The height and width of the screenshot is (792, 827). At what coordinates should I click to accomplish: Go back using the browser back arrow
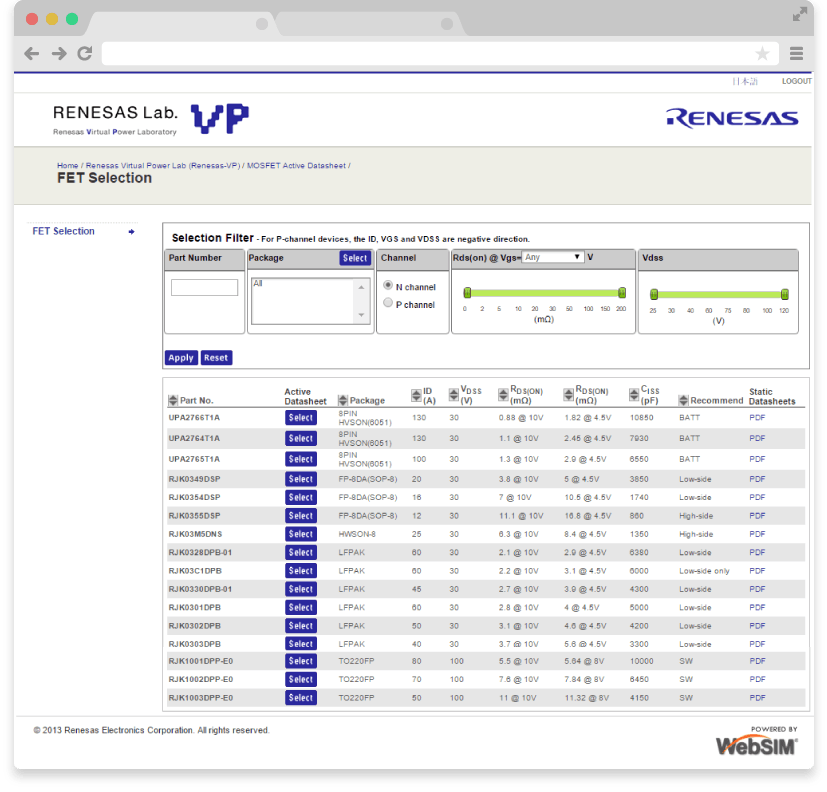click(32, 53)
